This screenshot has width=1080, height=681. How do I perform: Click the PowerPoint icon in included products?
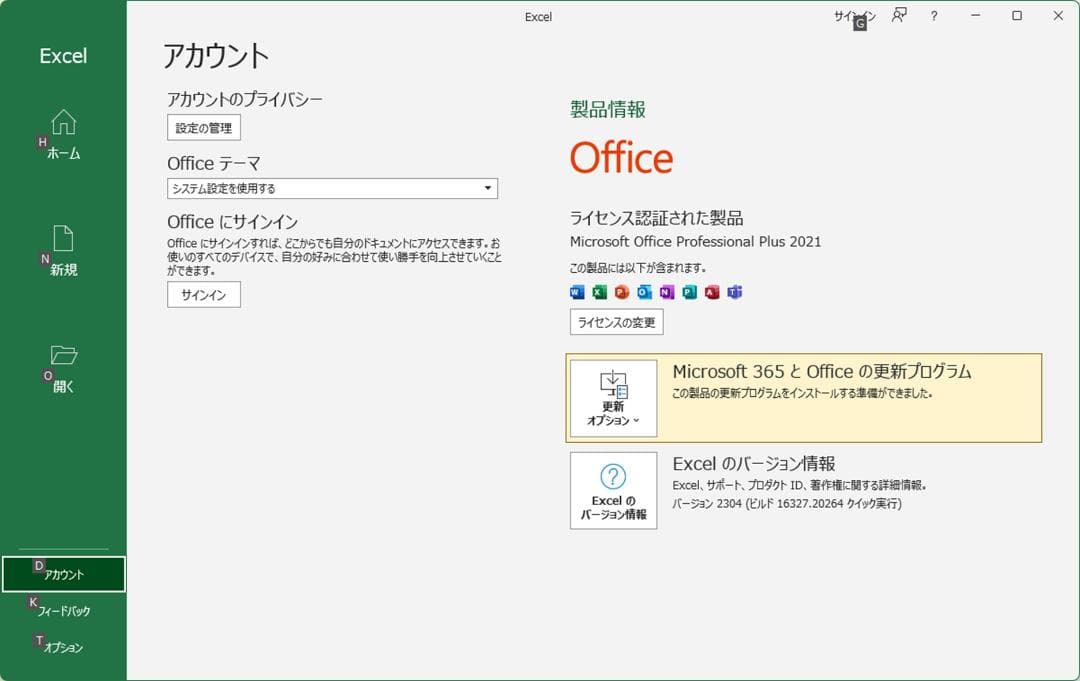pyautogui.click(x=622, y=292)
